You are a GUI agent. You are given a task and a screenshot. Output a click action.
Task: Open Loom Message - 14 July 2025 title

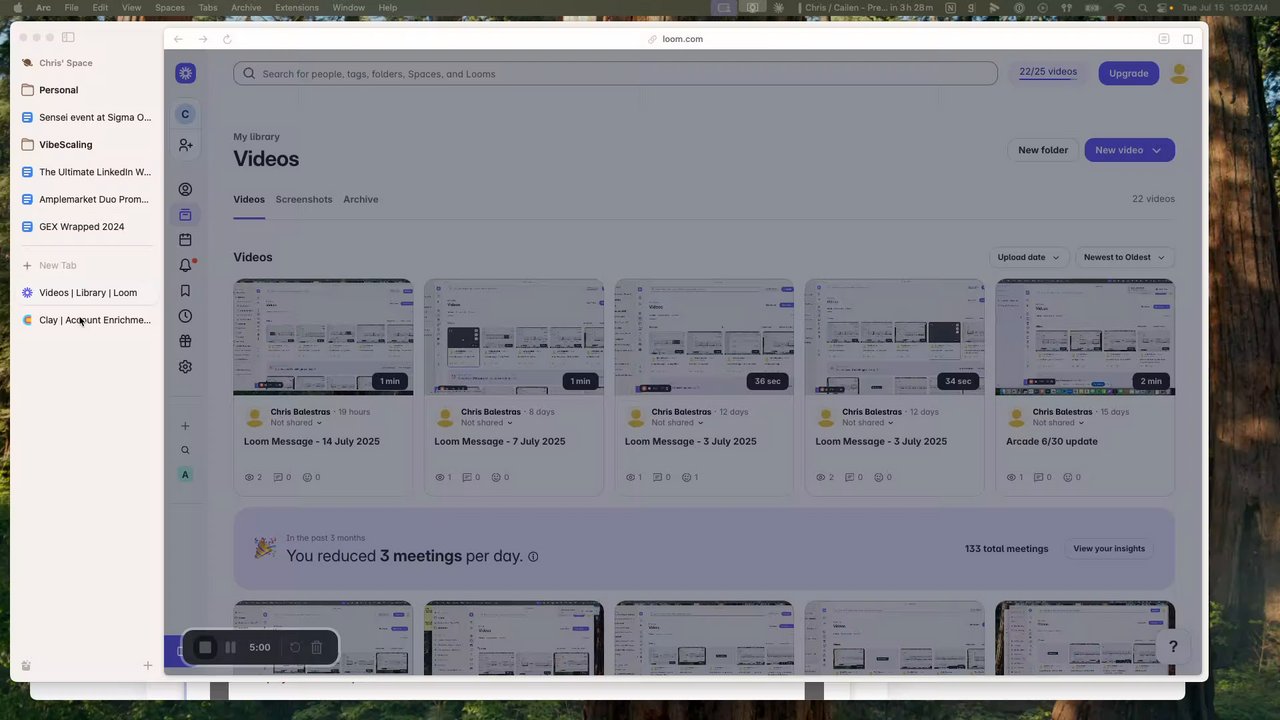click(x=312, y=441)
